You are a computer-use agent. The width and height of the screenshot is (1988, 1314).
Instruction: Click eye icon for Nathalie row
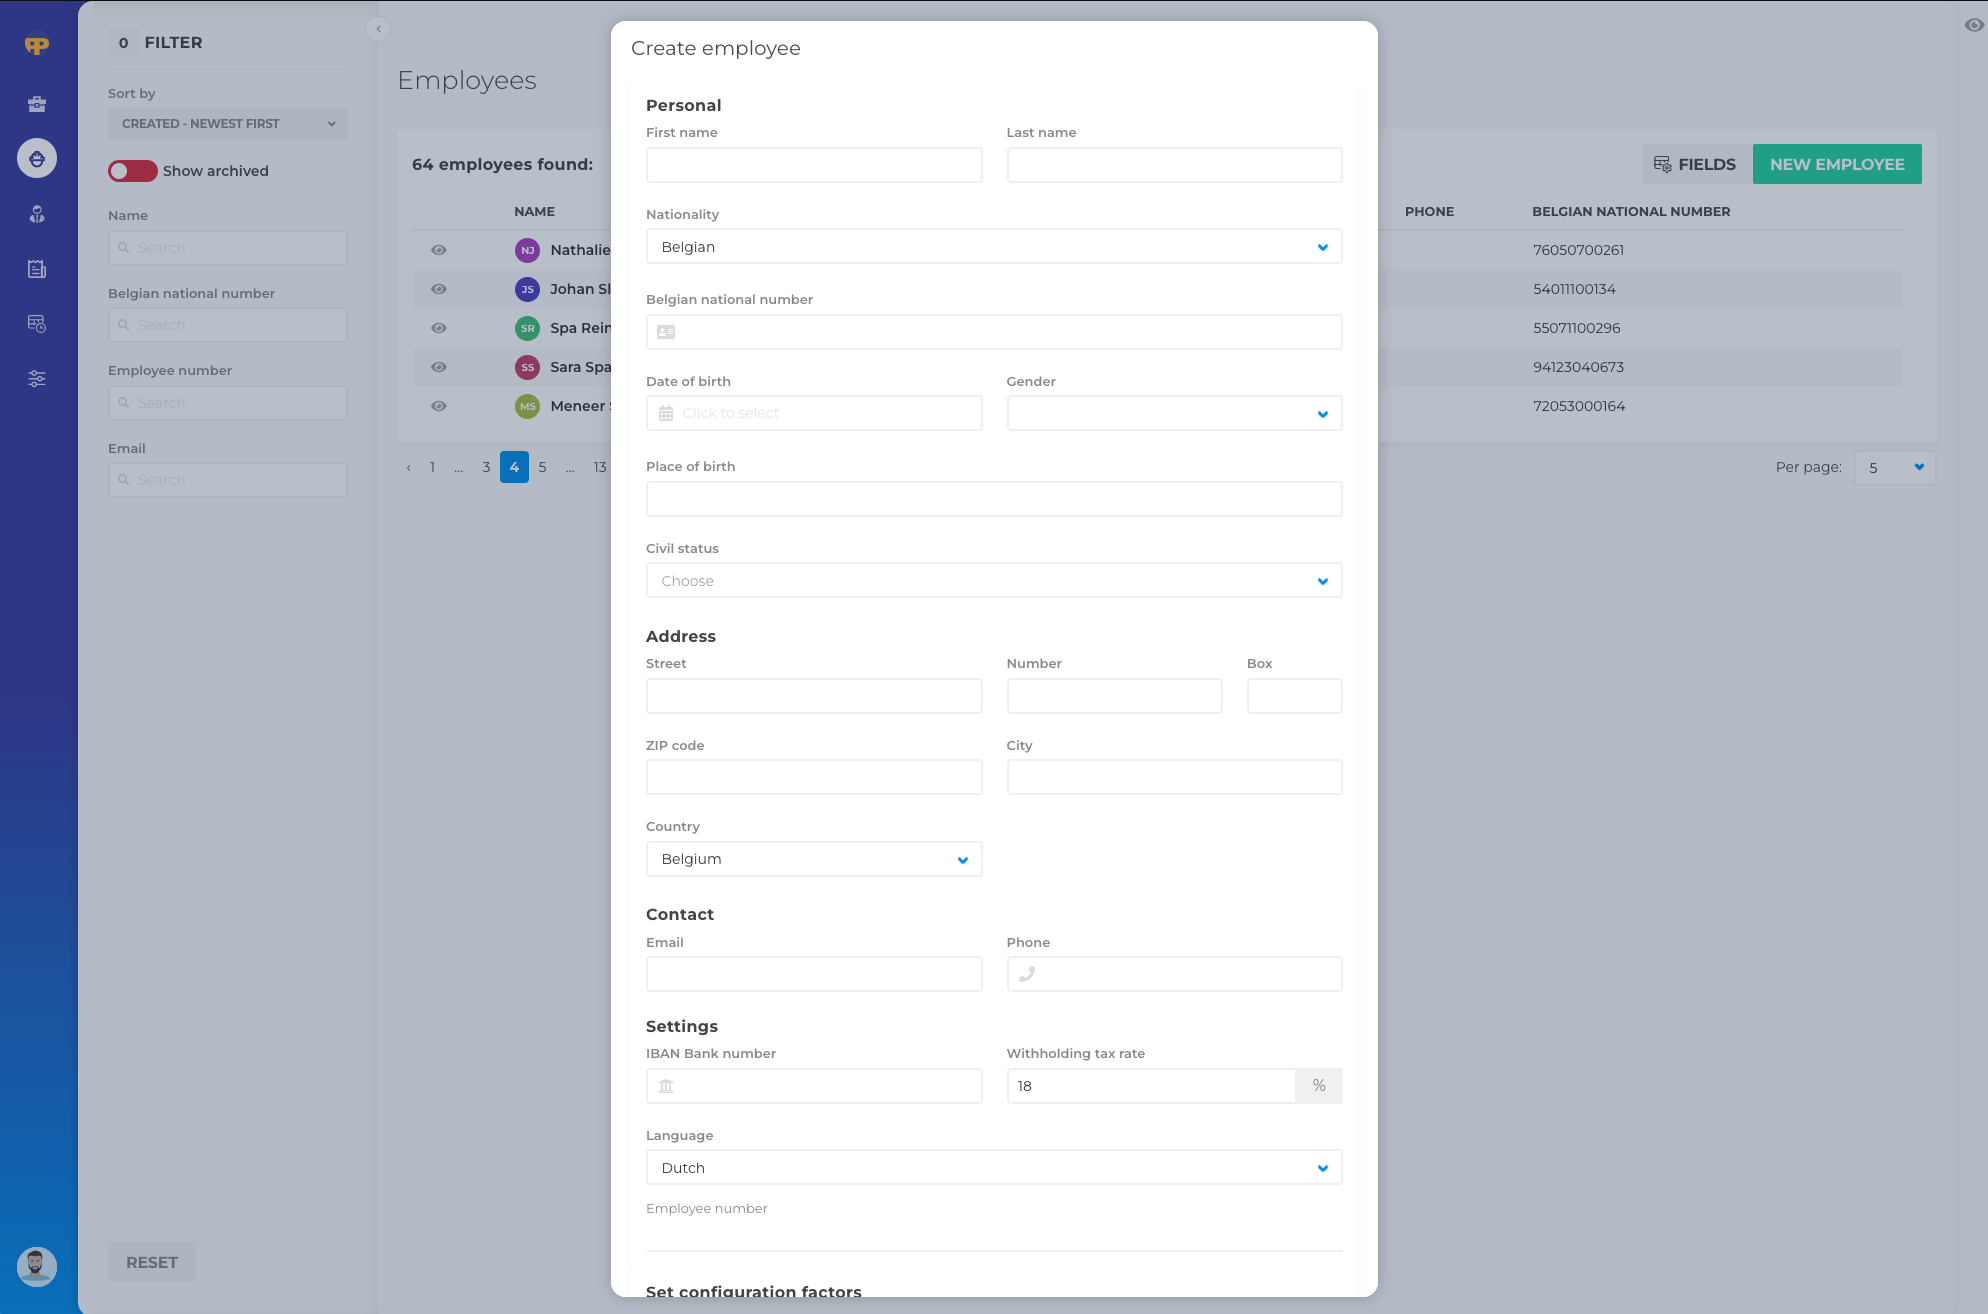click(438, 250)
